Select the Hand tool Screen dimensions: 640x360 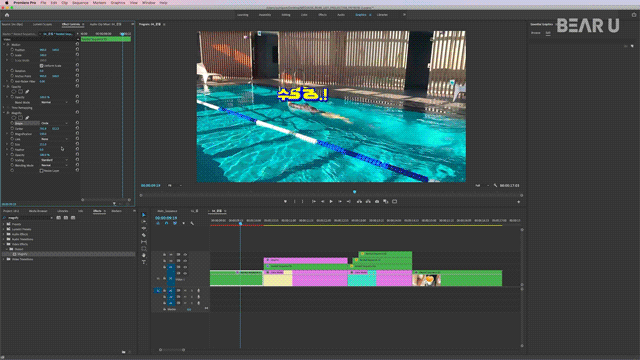click(144, 256)
